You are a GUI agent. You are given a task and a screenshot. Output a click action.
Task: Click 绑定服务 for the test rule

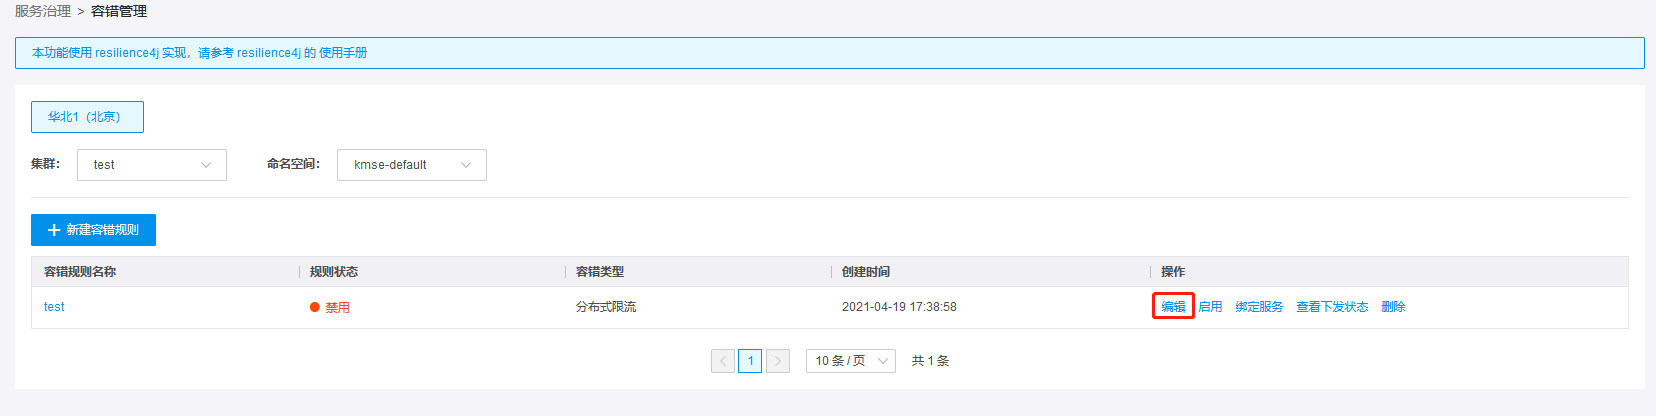click(1259, 307)
